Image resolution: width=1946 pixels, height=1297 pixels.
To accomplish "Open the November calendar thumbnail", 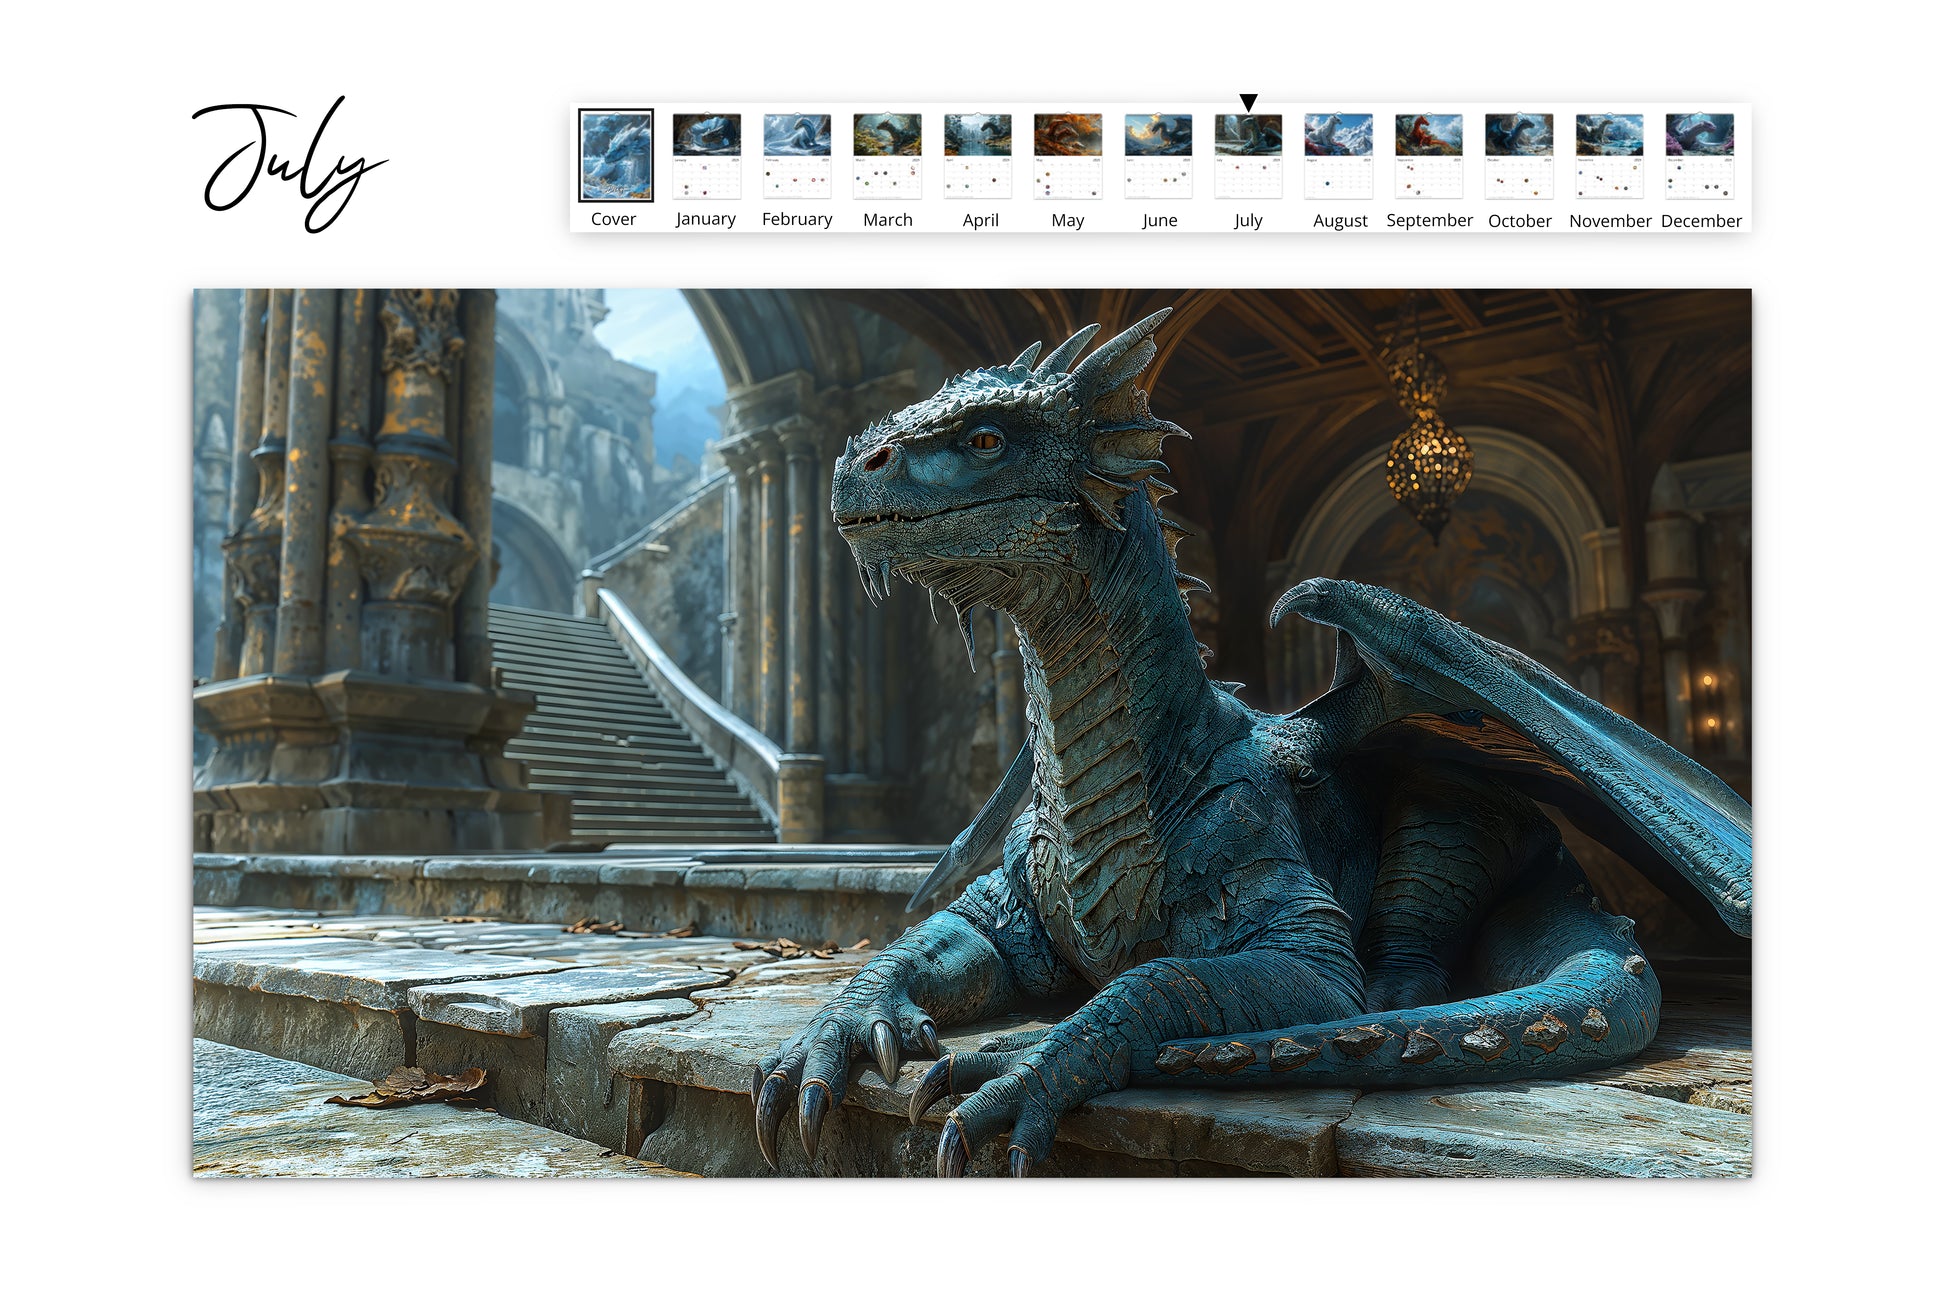I will (x=1609, y=156).
